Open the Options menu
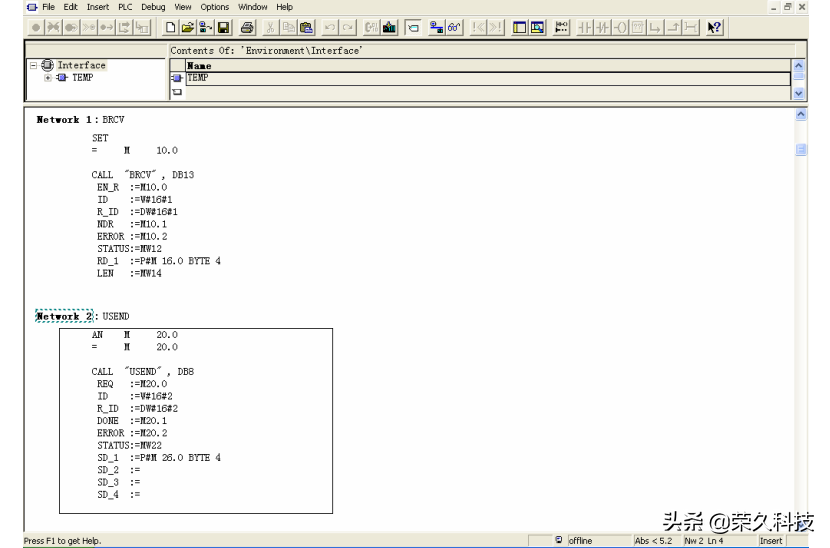 pyautogui.click(x=214, y=7)
